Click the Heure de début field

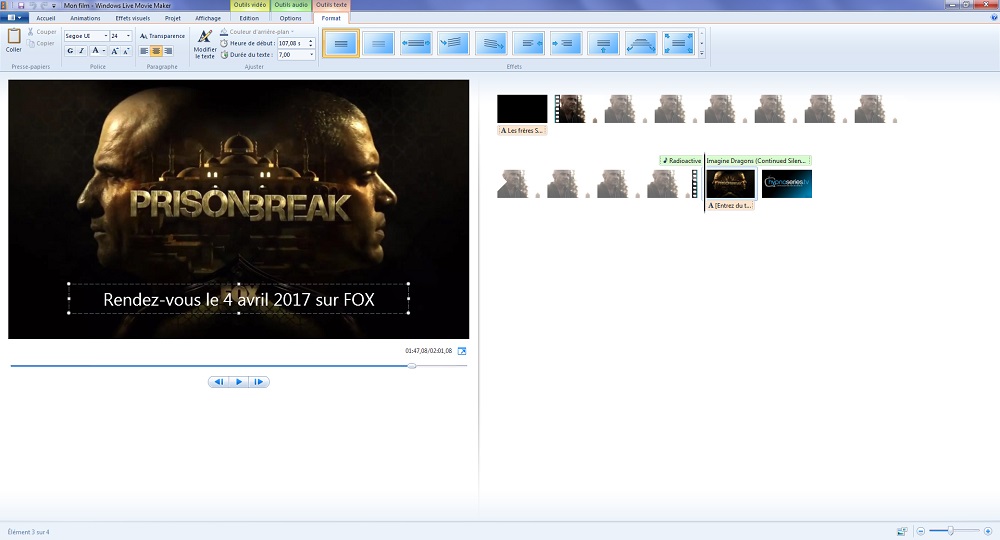tap(292, 43)
